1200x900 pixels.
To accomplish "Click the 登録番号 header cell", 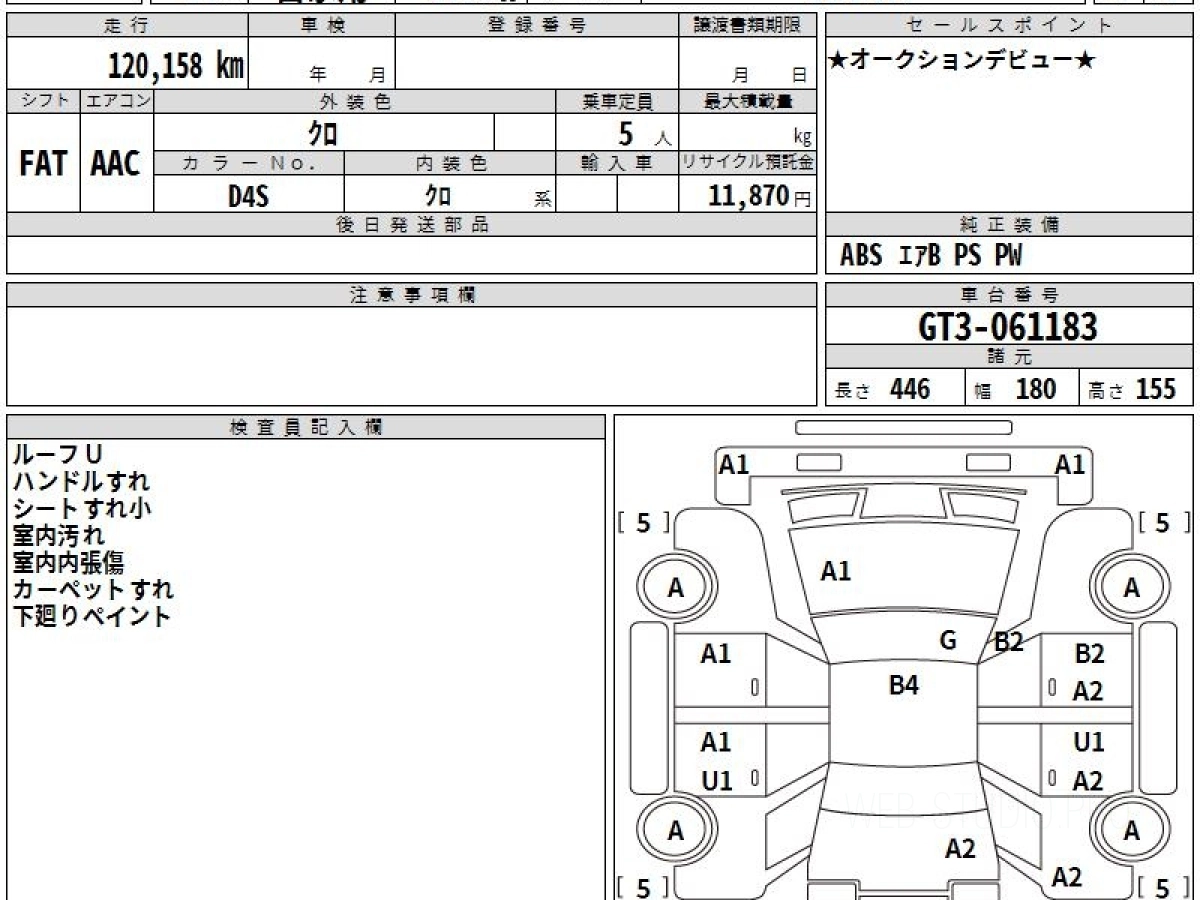I will pos(537,26).
